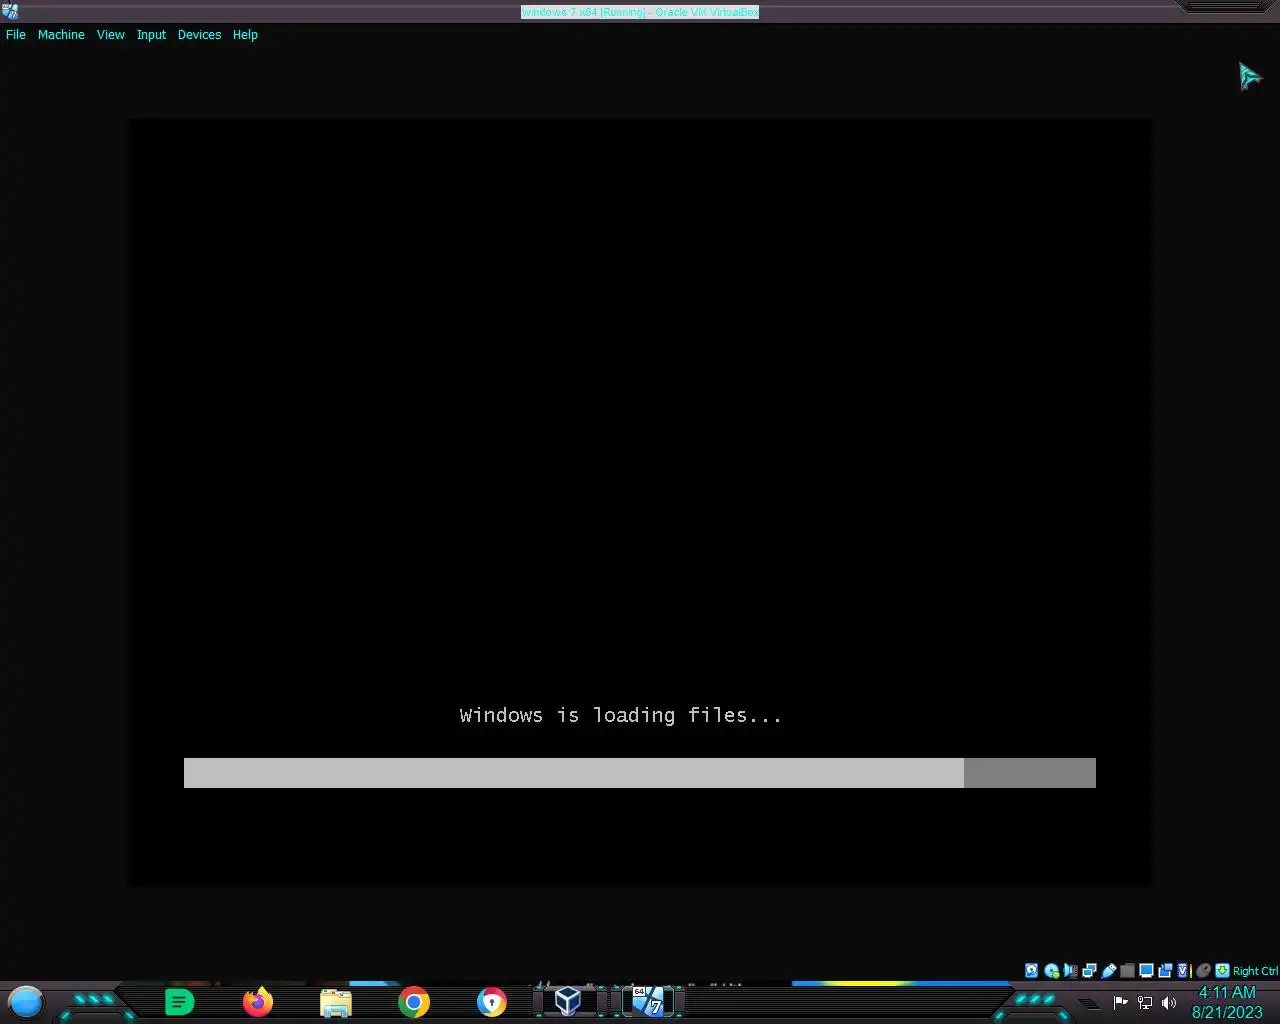
Task: Click the hard disk activity indicator
Action: (1031, 970)
